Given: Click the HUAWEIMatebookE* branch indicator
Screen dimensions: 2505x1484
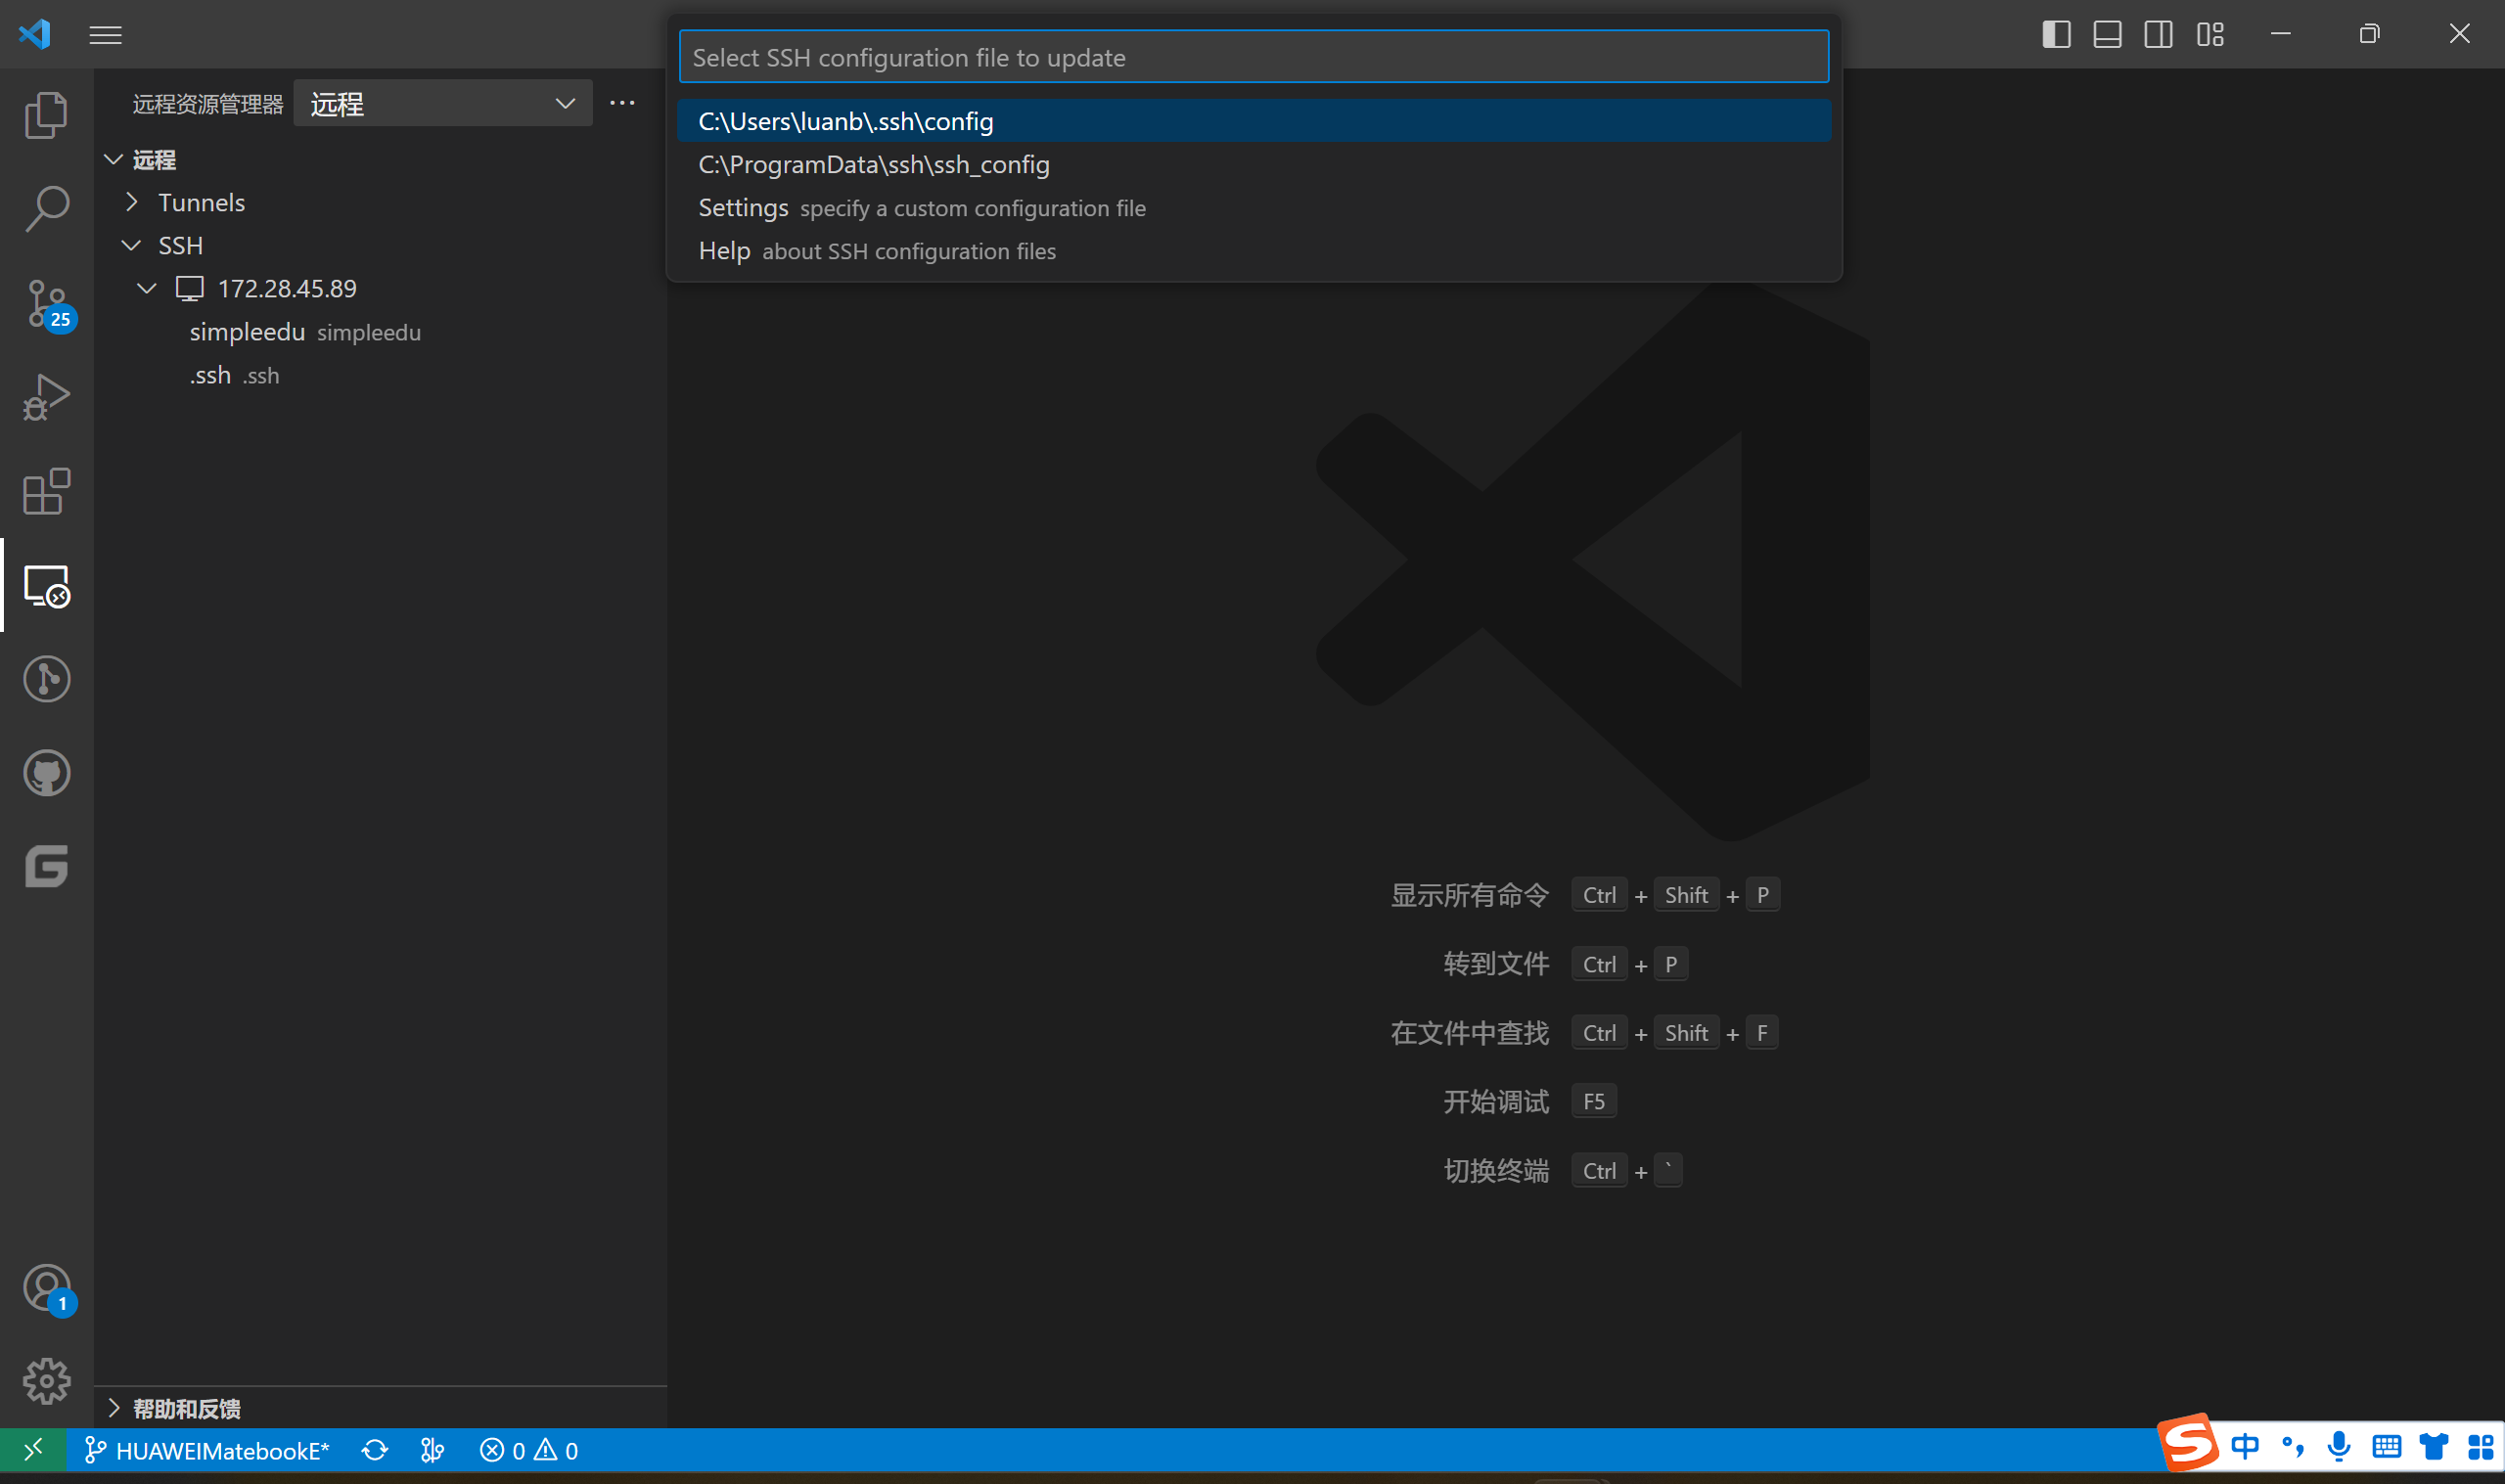Looking at the screenshot, I should (x=207, y=1451).
